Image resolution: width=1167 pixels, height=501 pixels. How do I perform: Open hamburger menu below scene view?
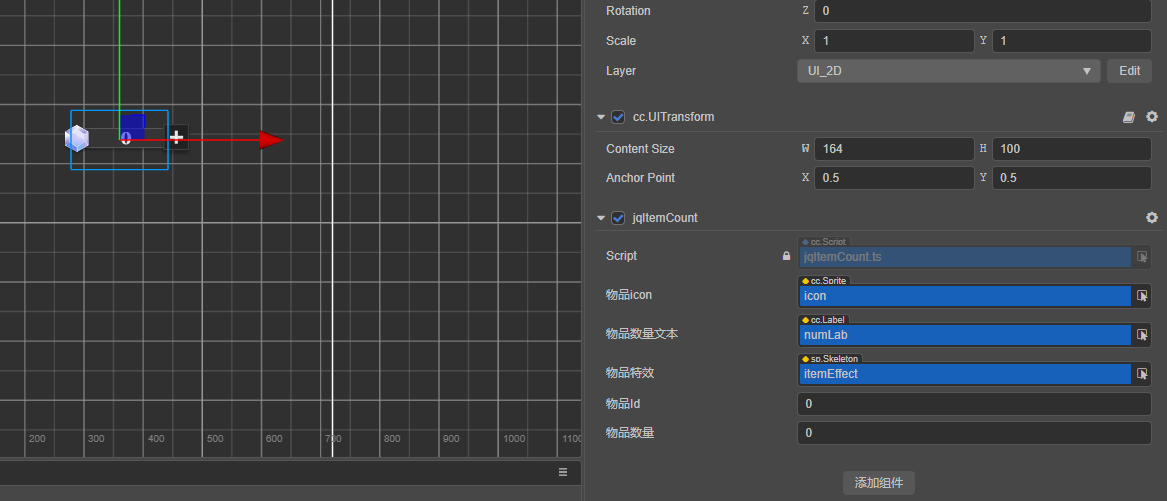point(563,472)
